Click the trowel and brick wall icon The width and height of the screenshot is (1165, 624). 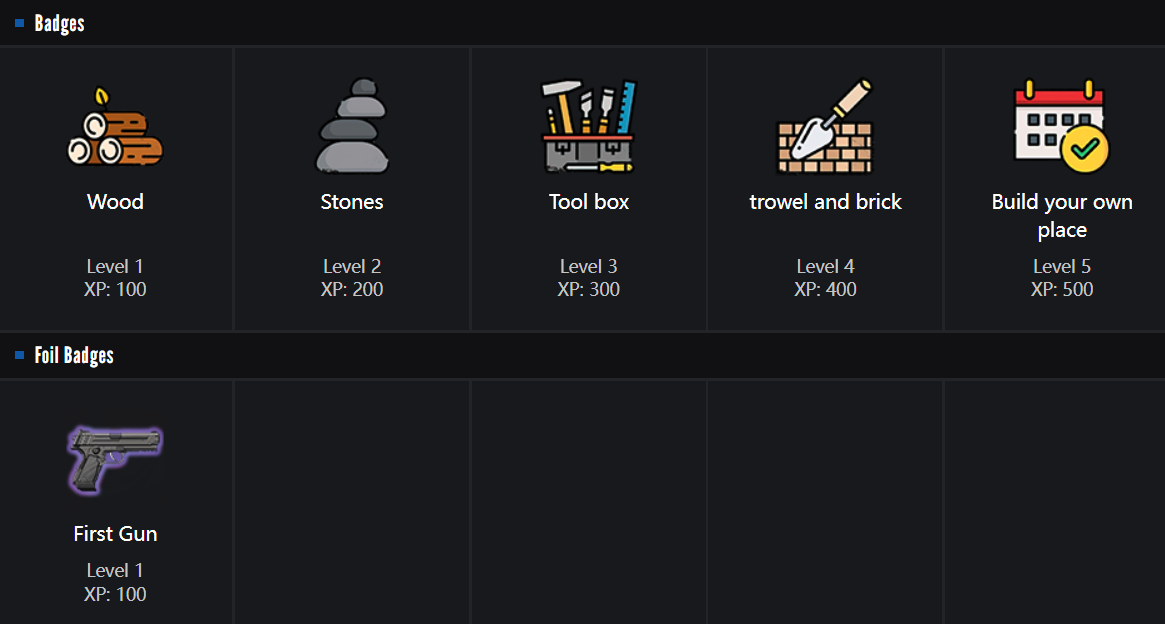click(x=825, y=127)
